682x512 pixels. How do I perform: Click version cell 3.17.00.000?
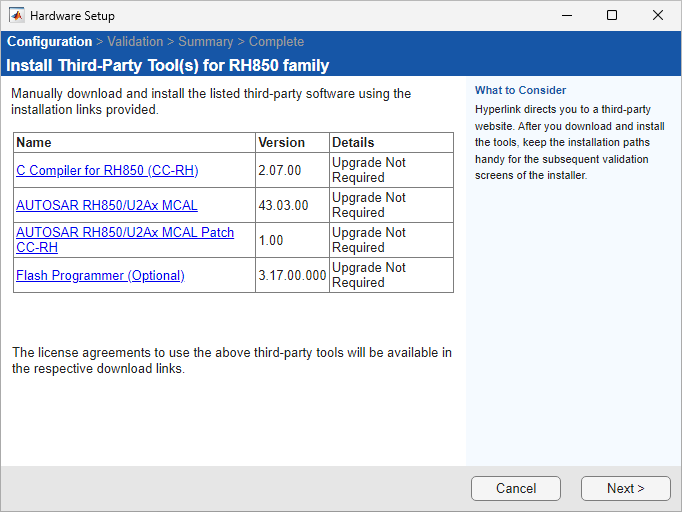point(292,275)
